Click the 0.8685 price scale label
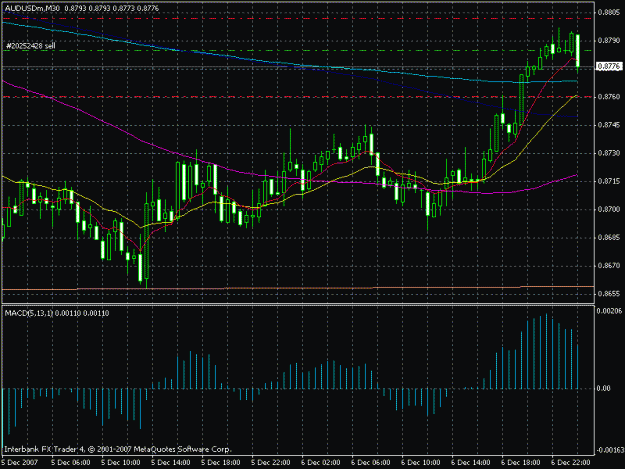Image resolution: width=625 pixels, height=469 pixels. (608, 237)
